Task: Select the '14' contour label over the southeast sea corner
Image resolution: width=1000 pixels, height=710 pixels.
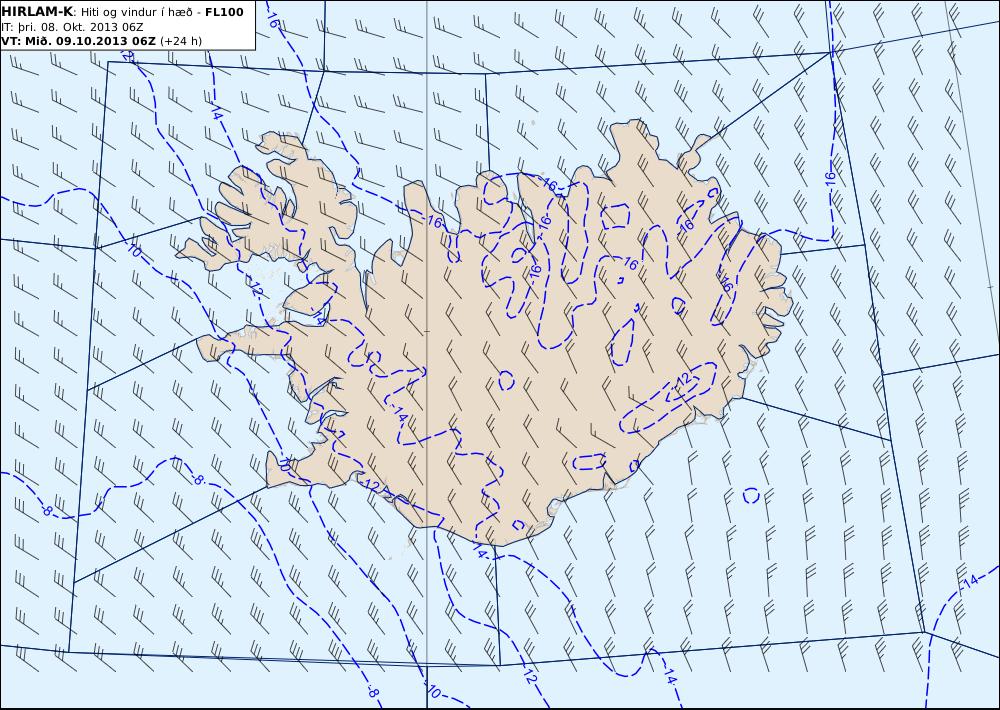Action: 970,581
